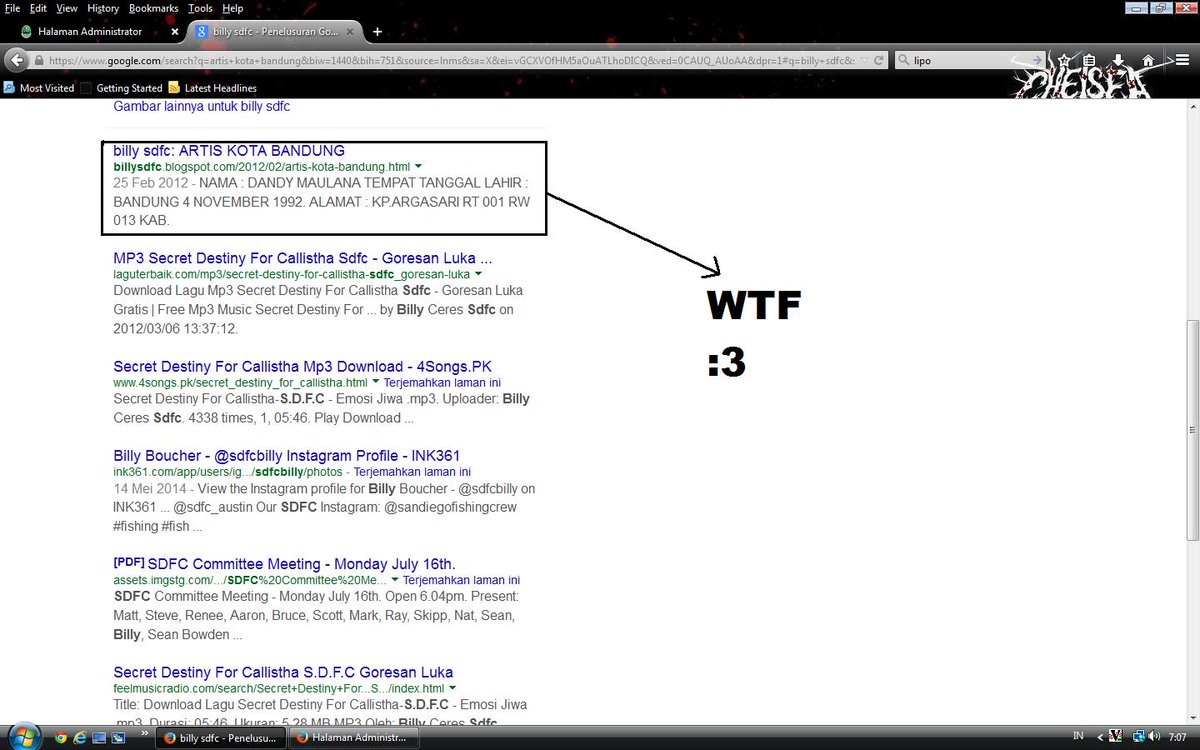Open dropdown arrow beside the 4songs.pk URL

point(376,382)
